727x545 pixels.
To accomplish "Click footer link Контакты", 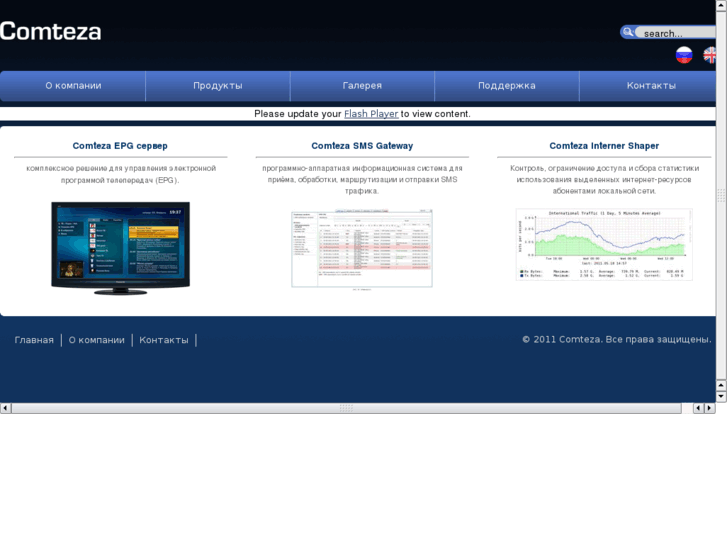I will (x=164, y=340).
